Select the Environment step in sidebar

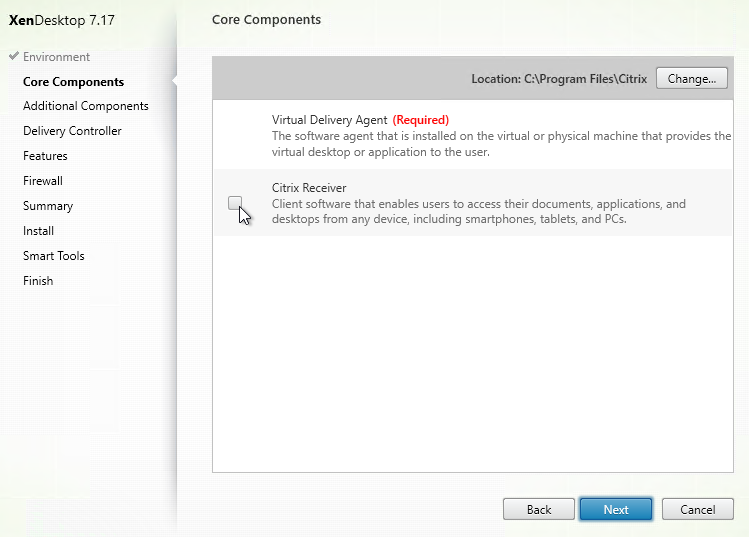coord(56,57)
